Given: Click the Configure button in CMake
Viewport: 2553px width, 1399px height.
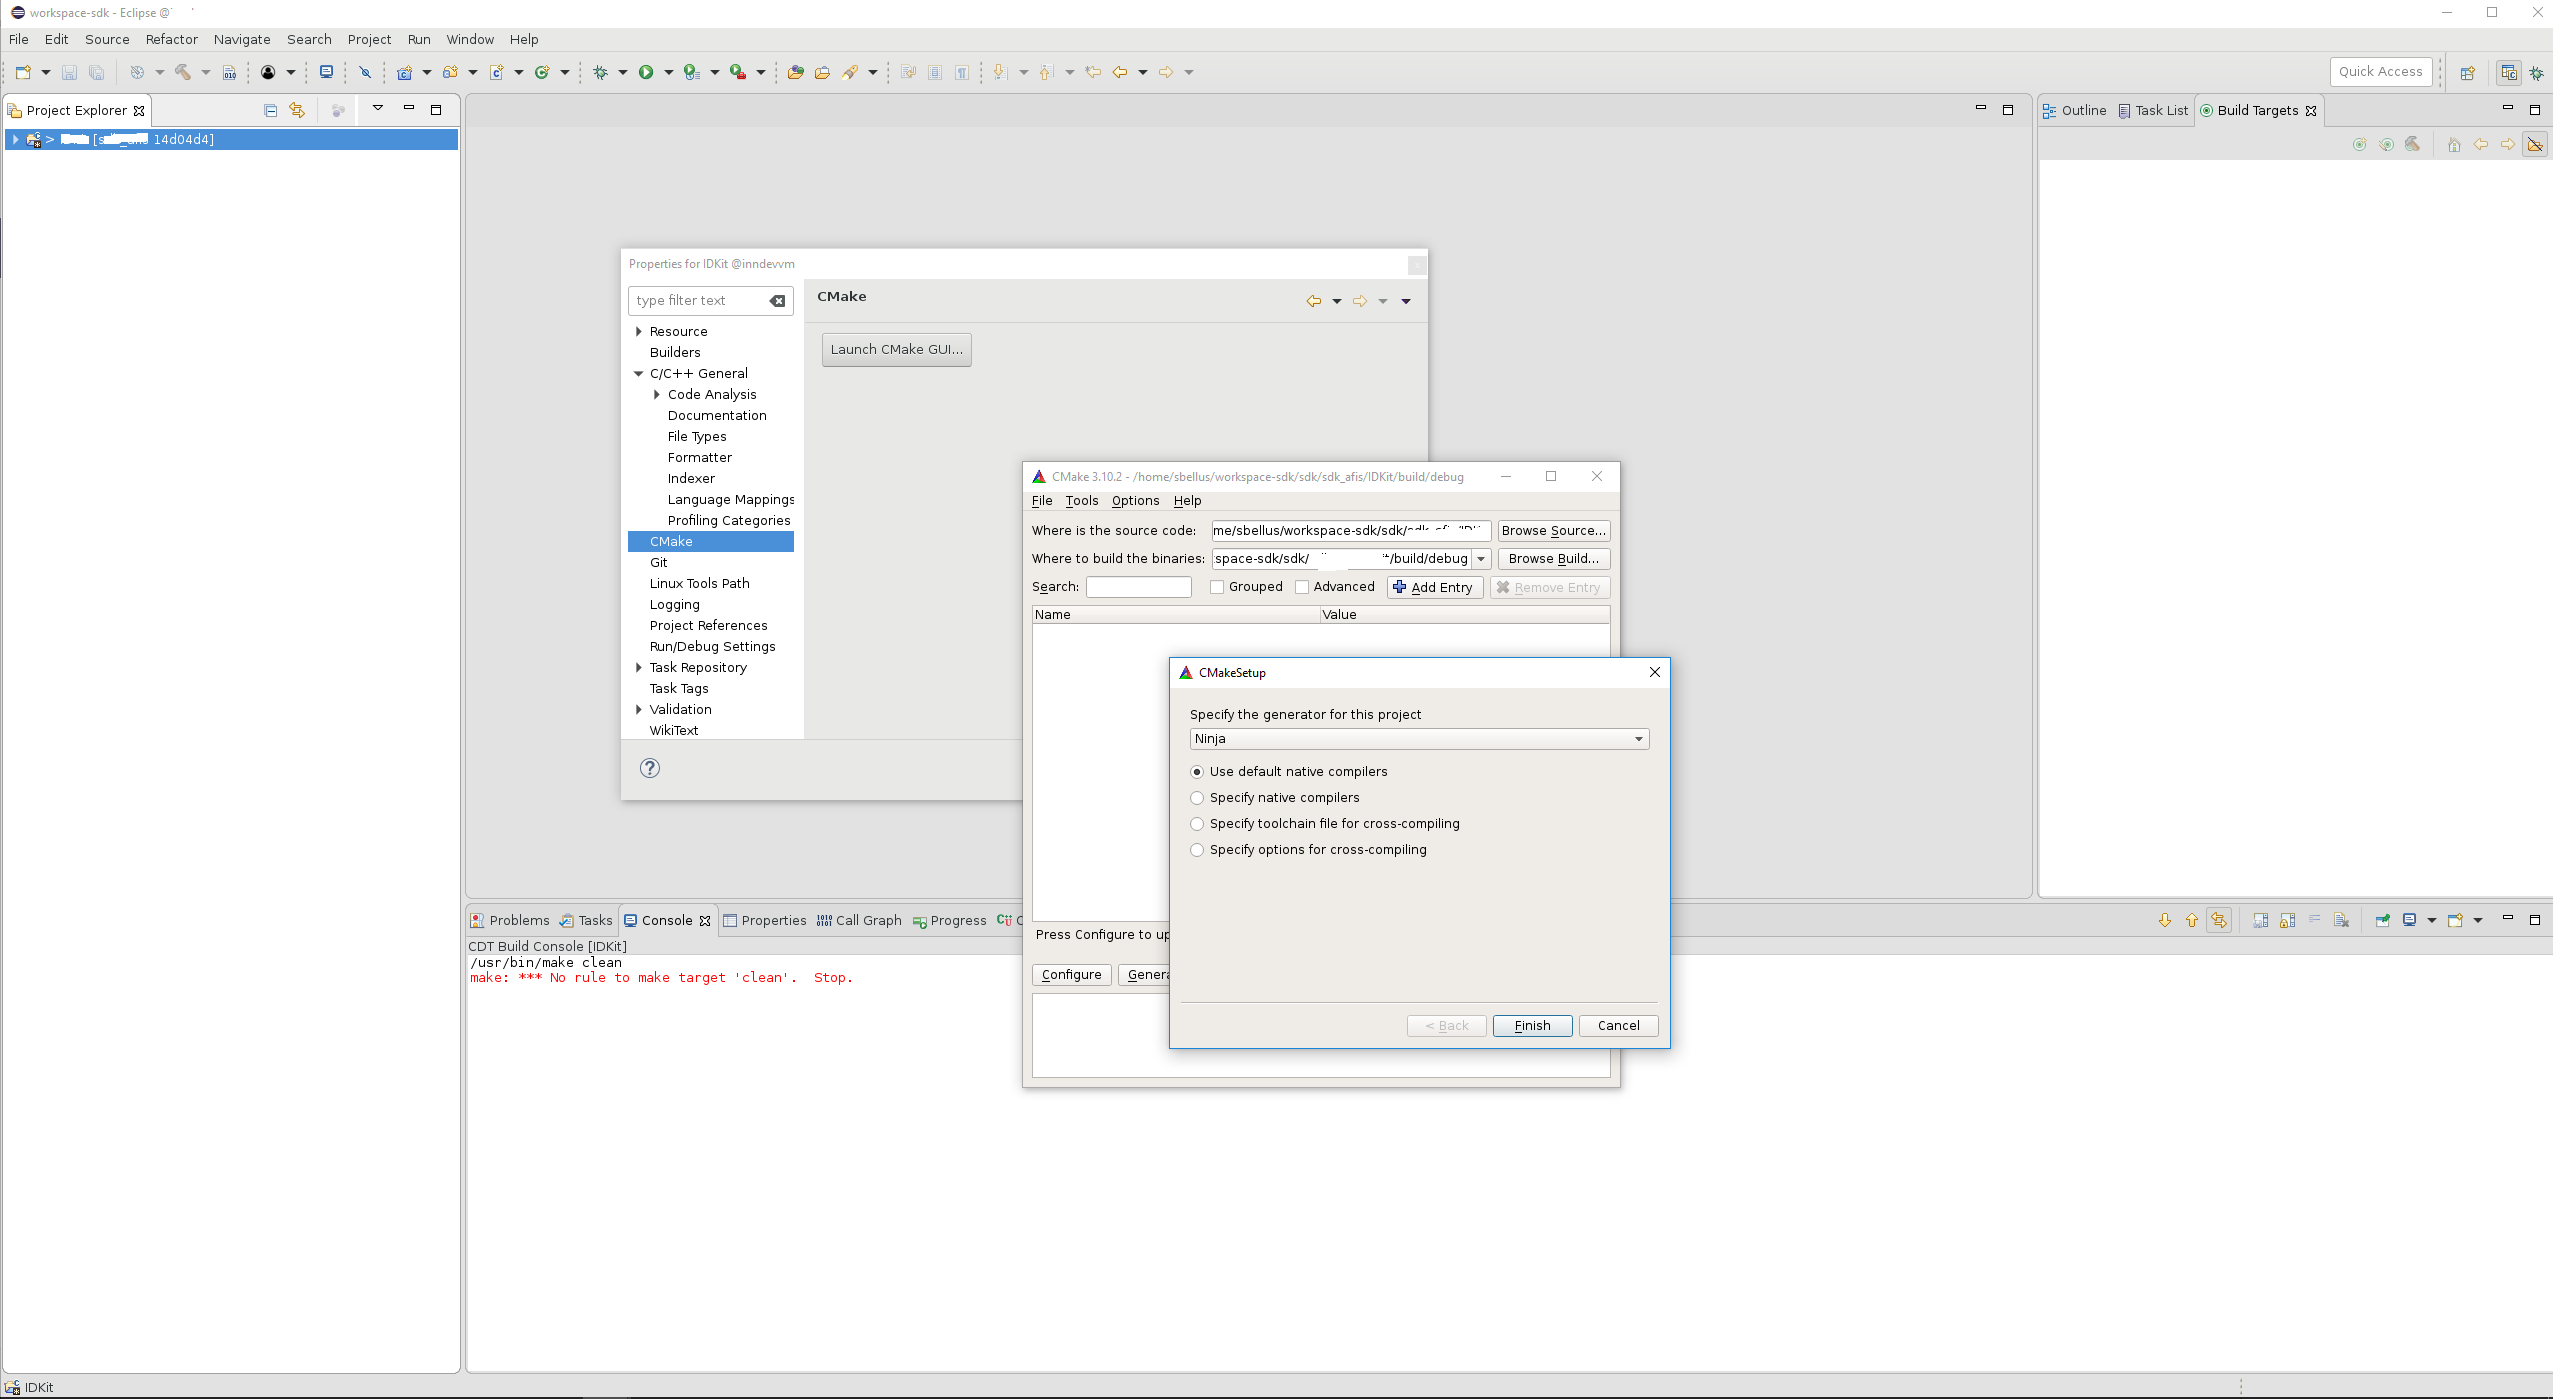Looking at the screenshot, I should [x=1071, y=975].
